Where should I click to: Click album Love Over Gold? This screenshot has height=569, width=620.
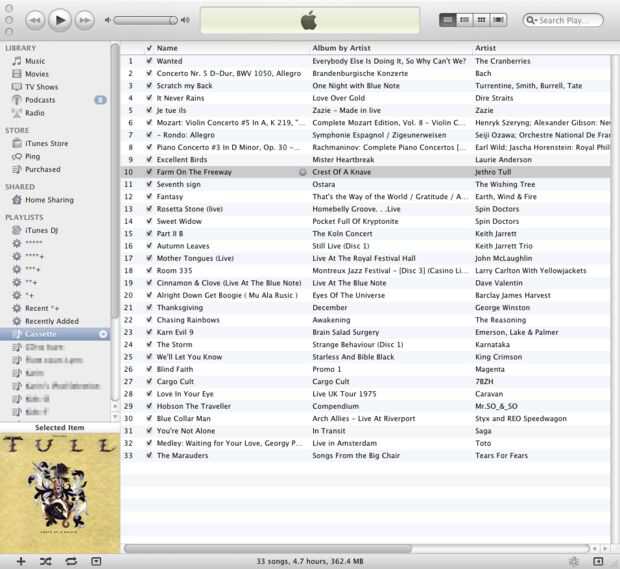pyautogui.click(x=338, y=98)
